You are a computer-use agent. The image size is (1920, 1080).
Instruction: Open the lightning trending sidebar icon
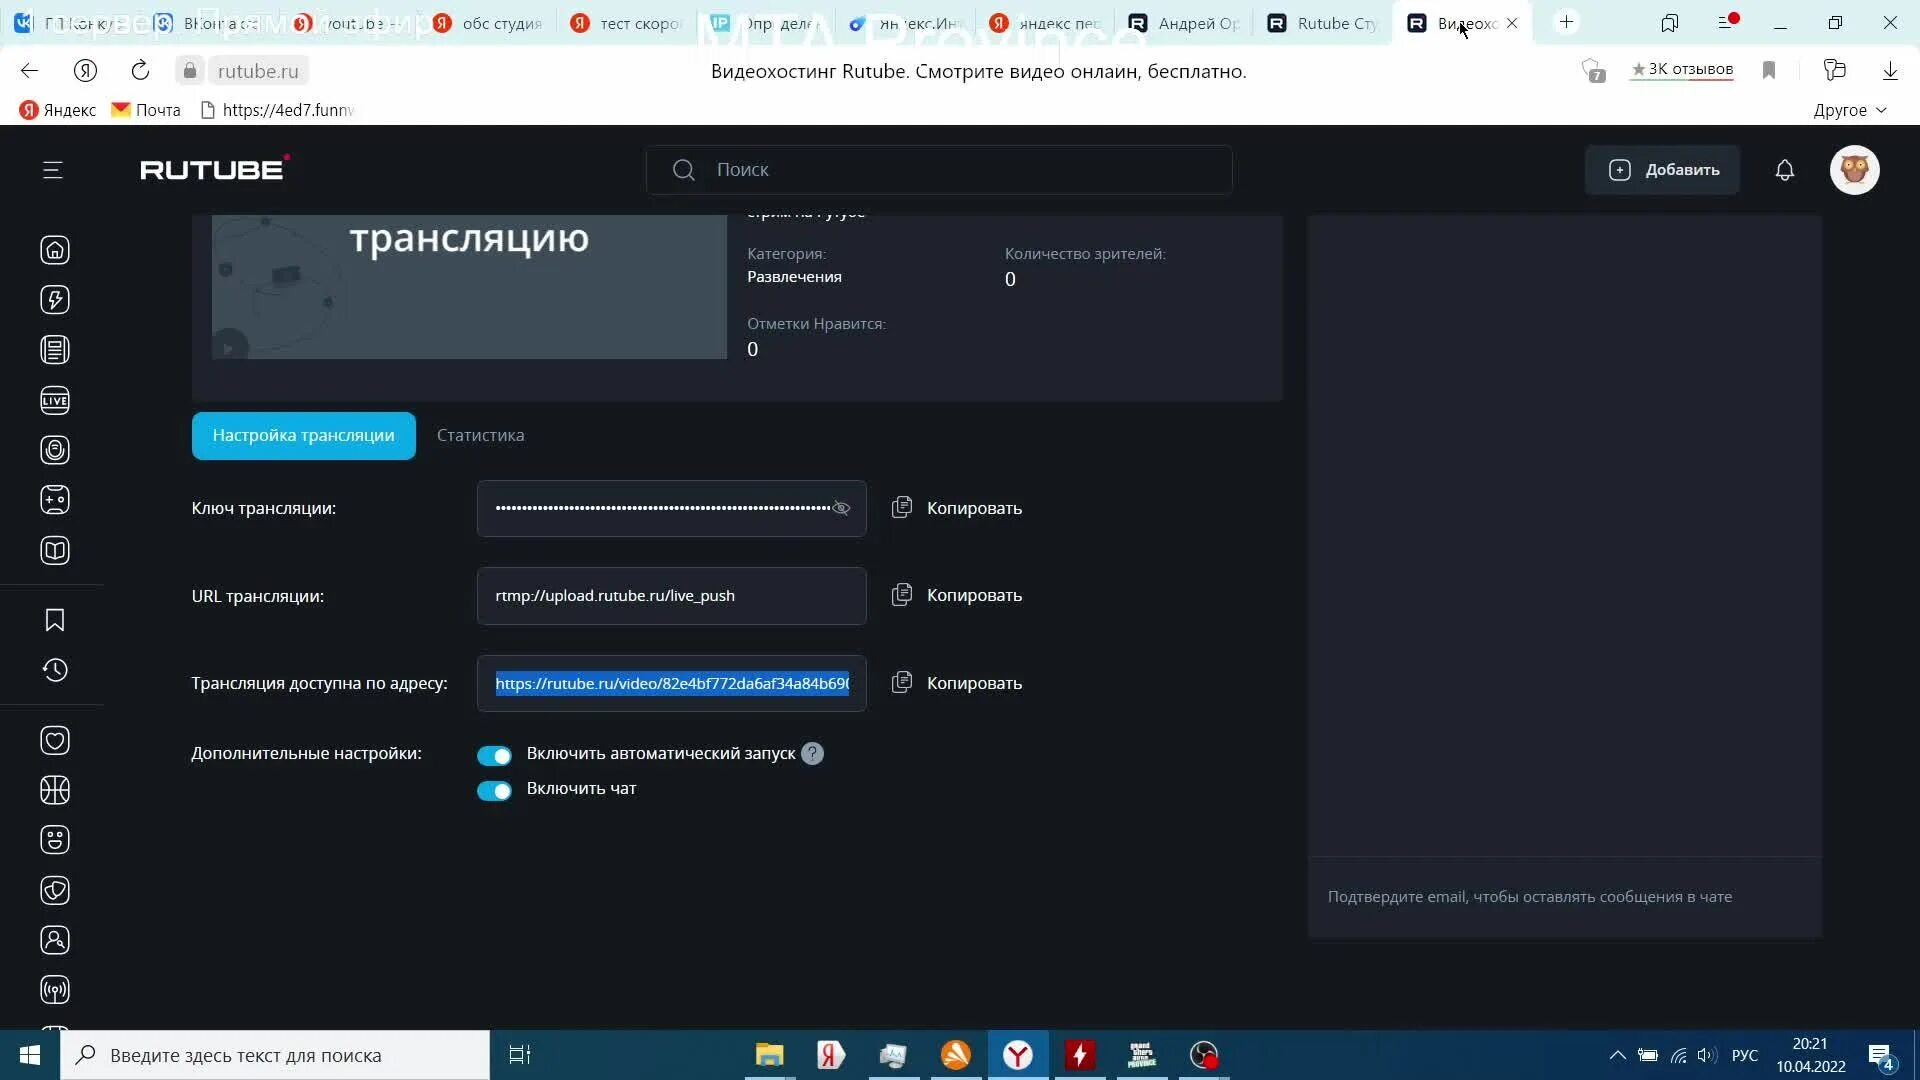[55, 300]
